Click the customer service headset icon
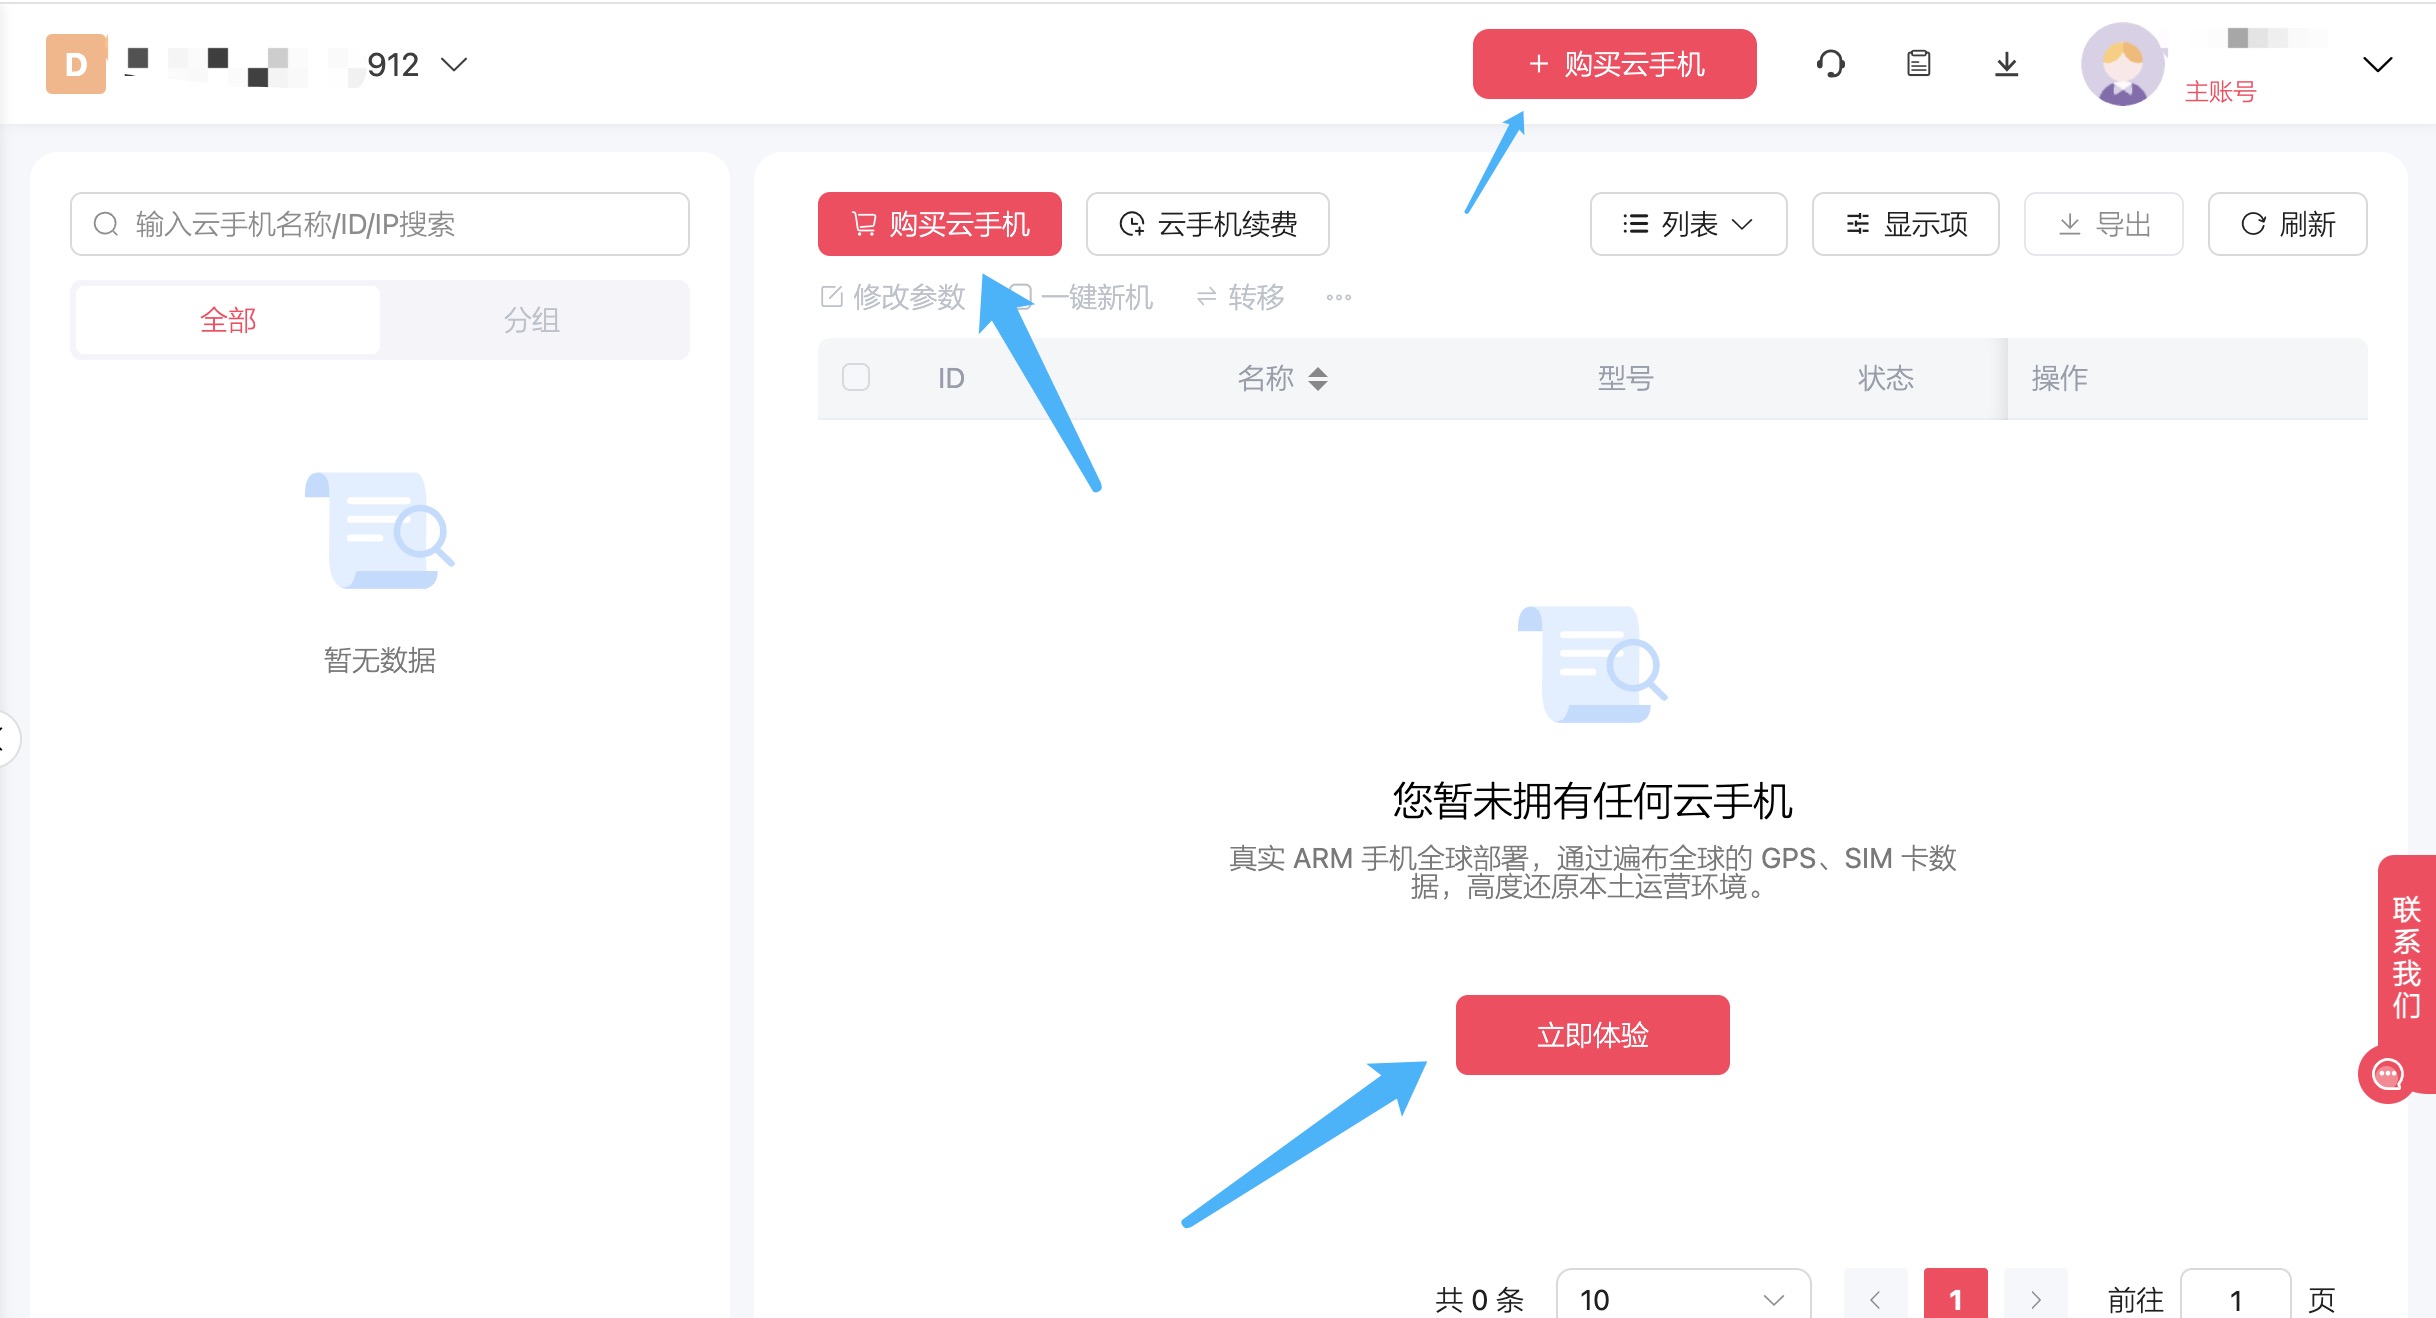Screen dimensions: 2436x1318 click(x=1830, y=64)
